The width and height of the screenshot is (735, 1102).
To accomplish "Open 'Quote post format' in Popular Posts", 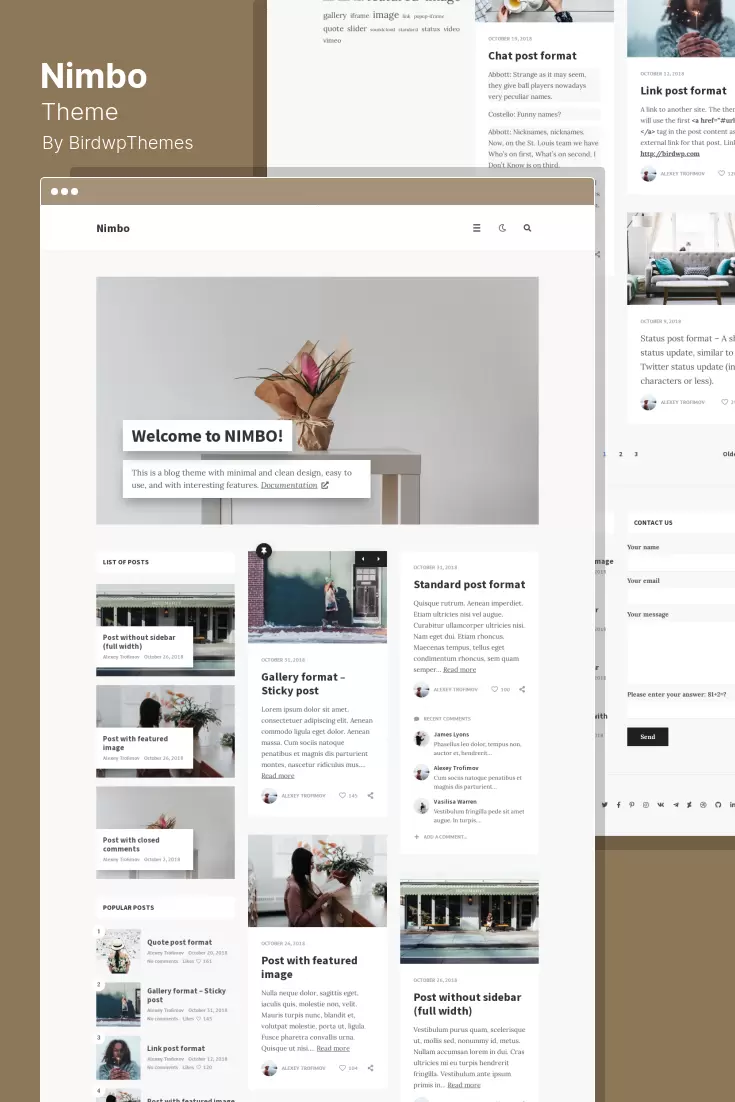I will (x=179, y=942).
